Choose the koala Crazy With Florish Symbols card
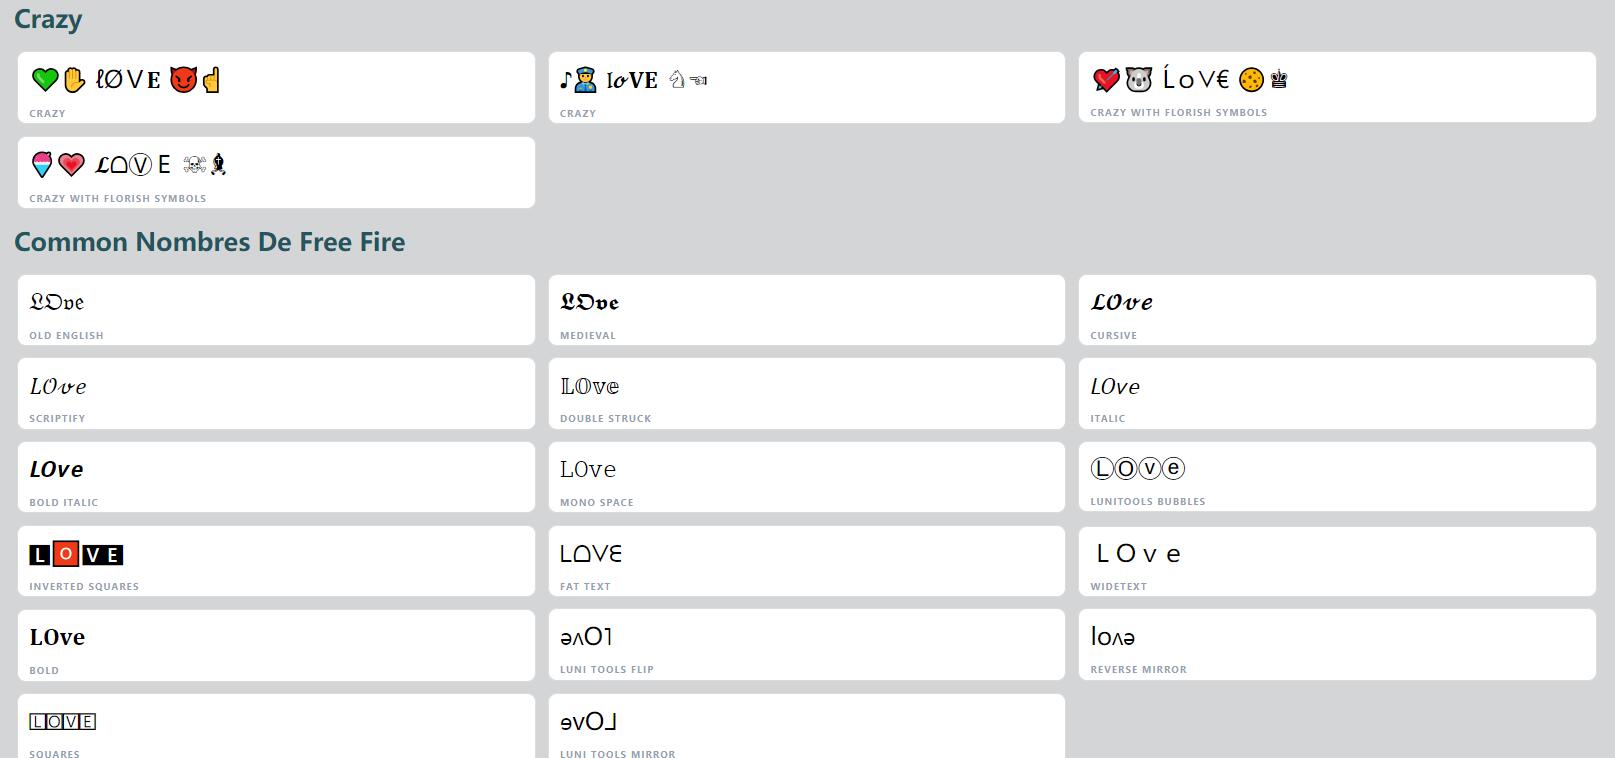This screenshot has width=1615, height=758. pyautogui.click(x=1337, y=87)
